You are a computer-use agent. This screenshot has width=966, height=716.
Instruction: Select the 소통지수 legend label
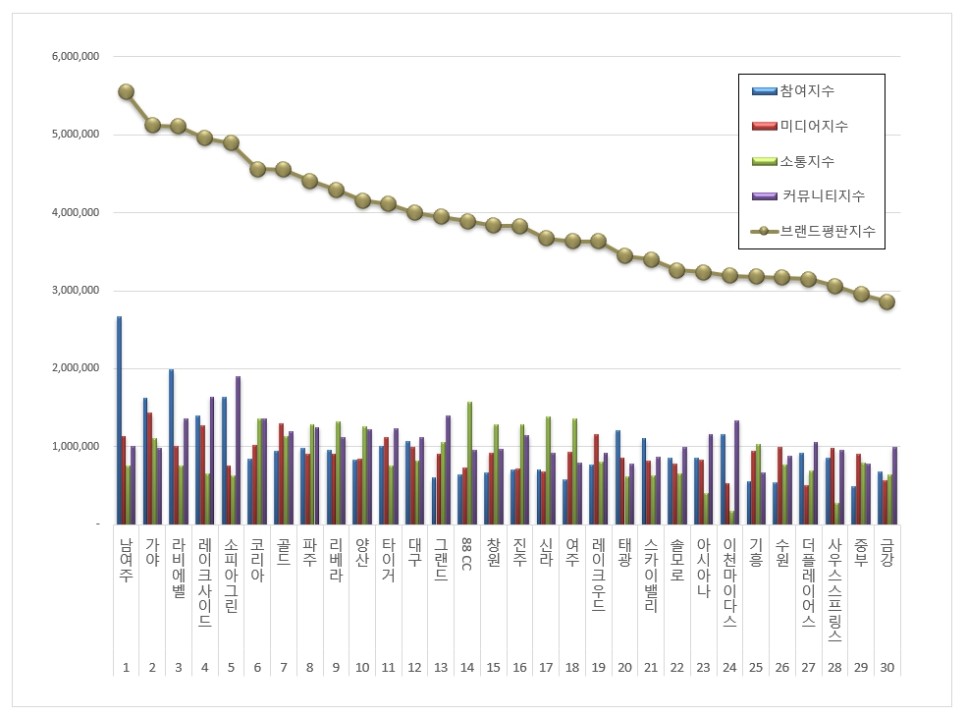807,161
